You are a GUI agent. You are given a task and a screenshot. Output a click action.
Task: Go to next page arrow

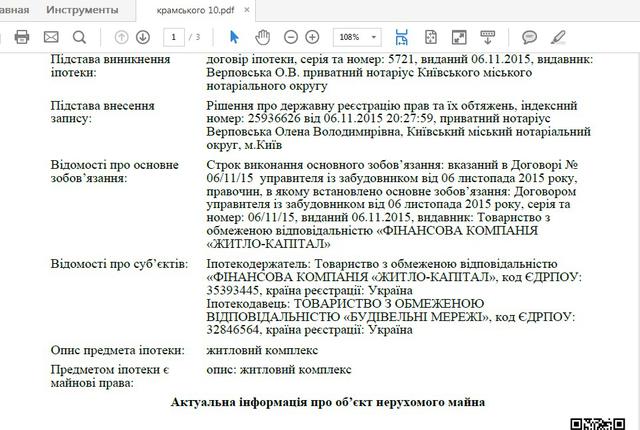pyautogui.click(x=143, y=38)
